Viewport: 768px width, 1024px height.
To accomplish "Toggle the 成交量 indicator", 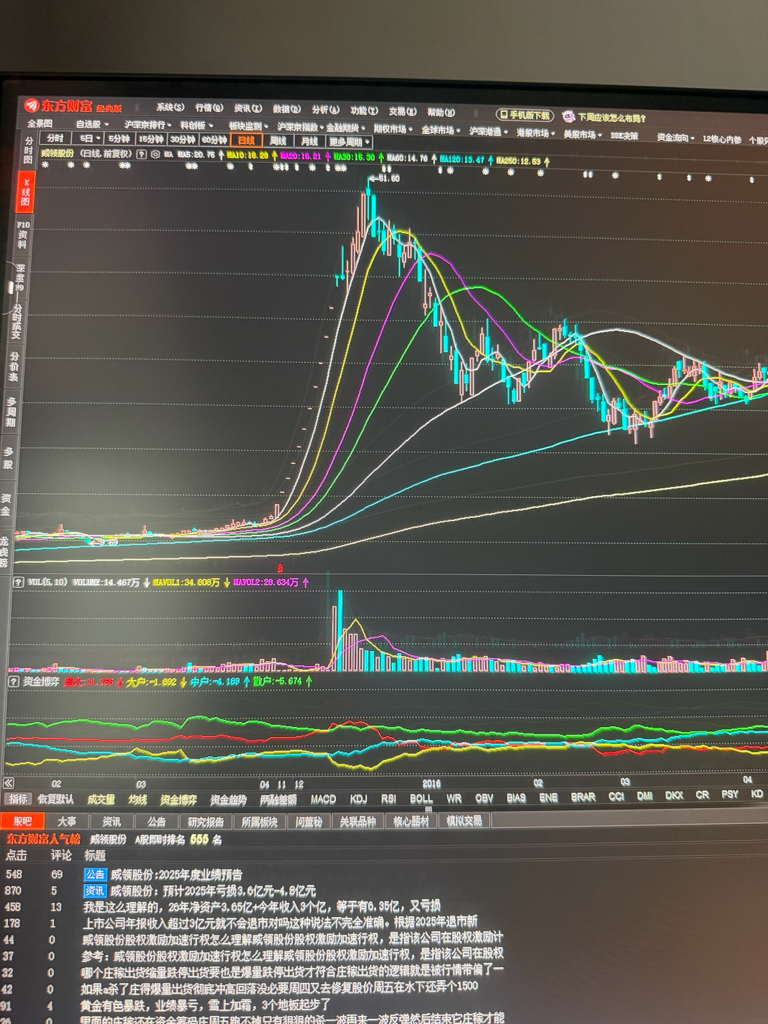I will tap(101, 799).
